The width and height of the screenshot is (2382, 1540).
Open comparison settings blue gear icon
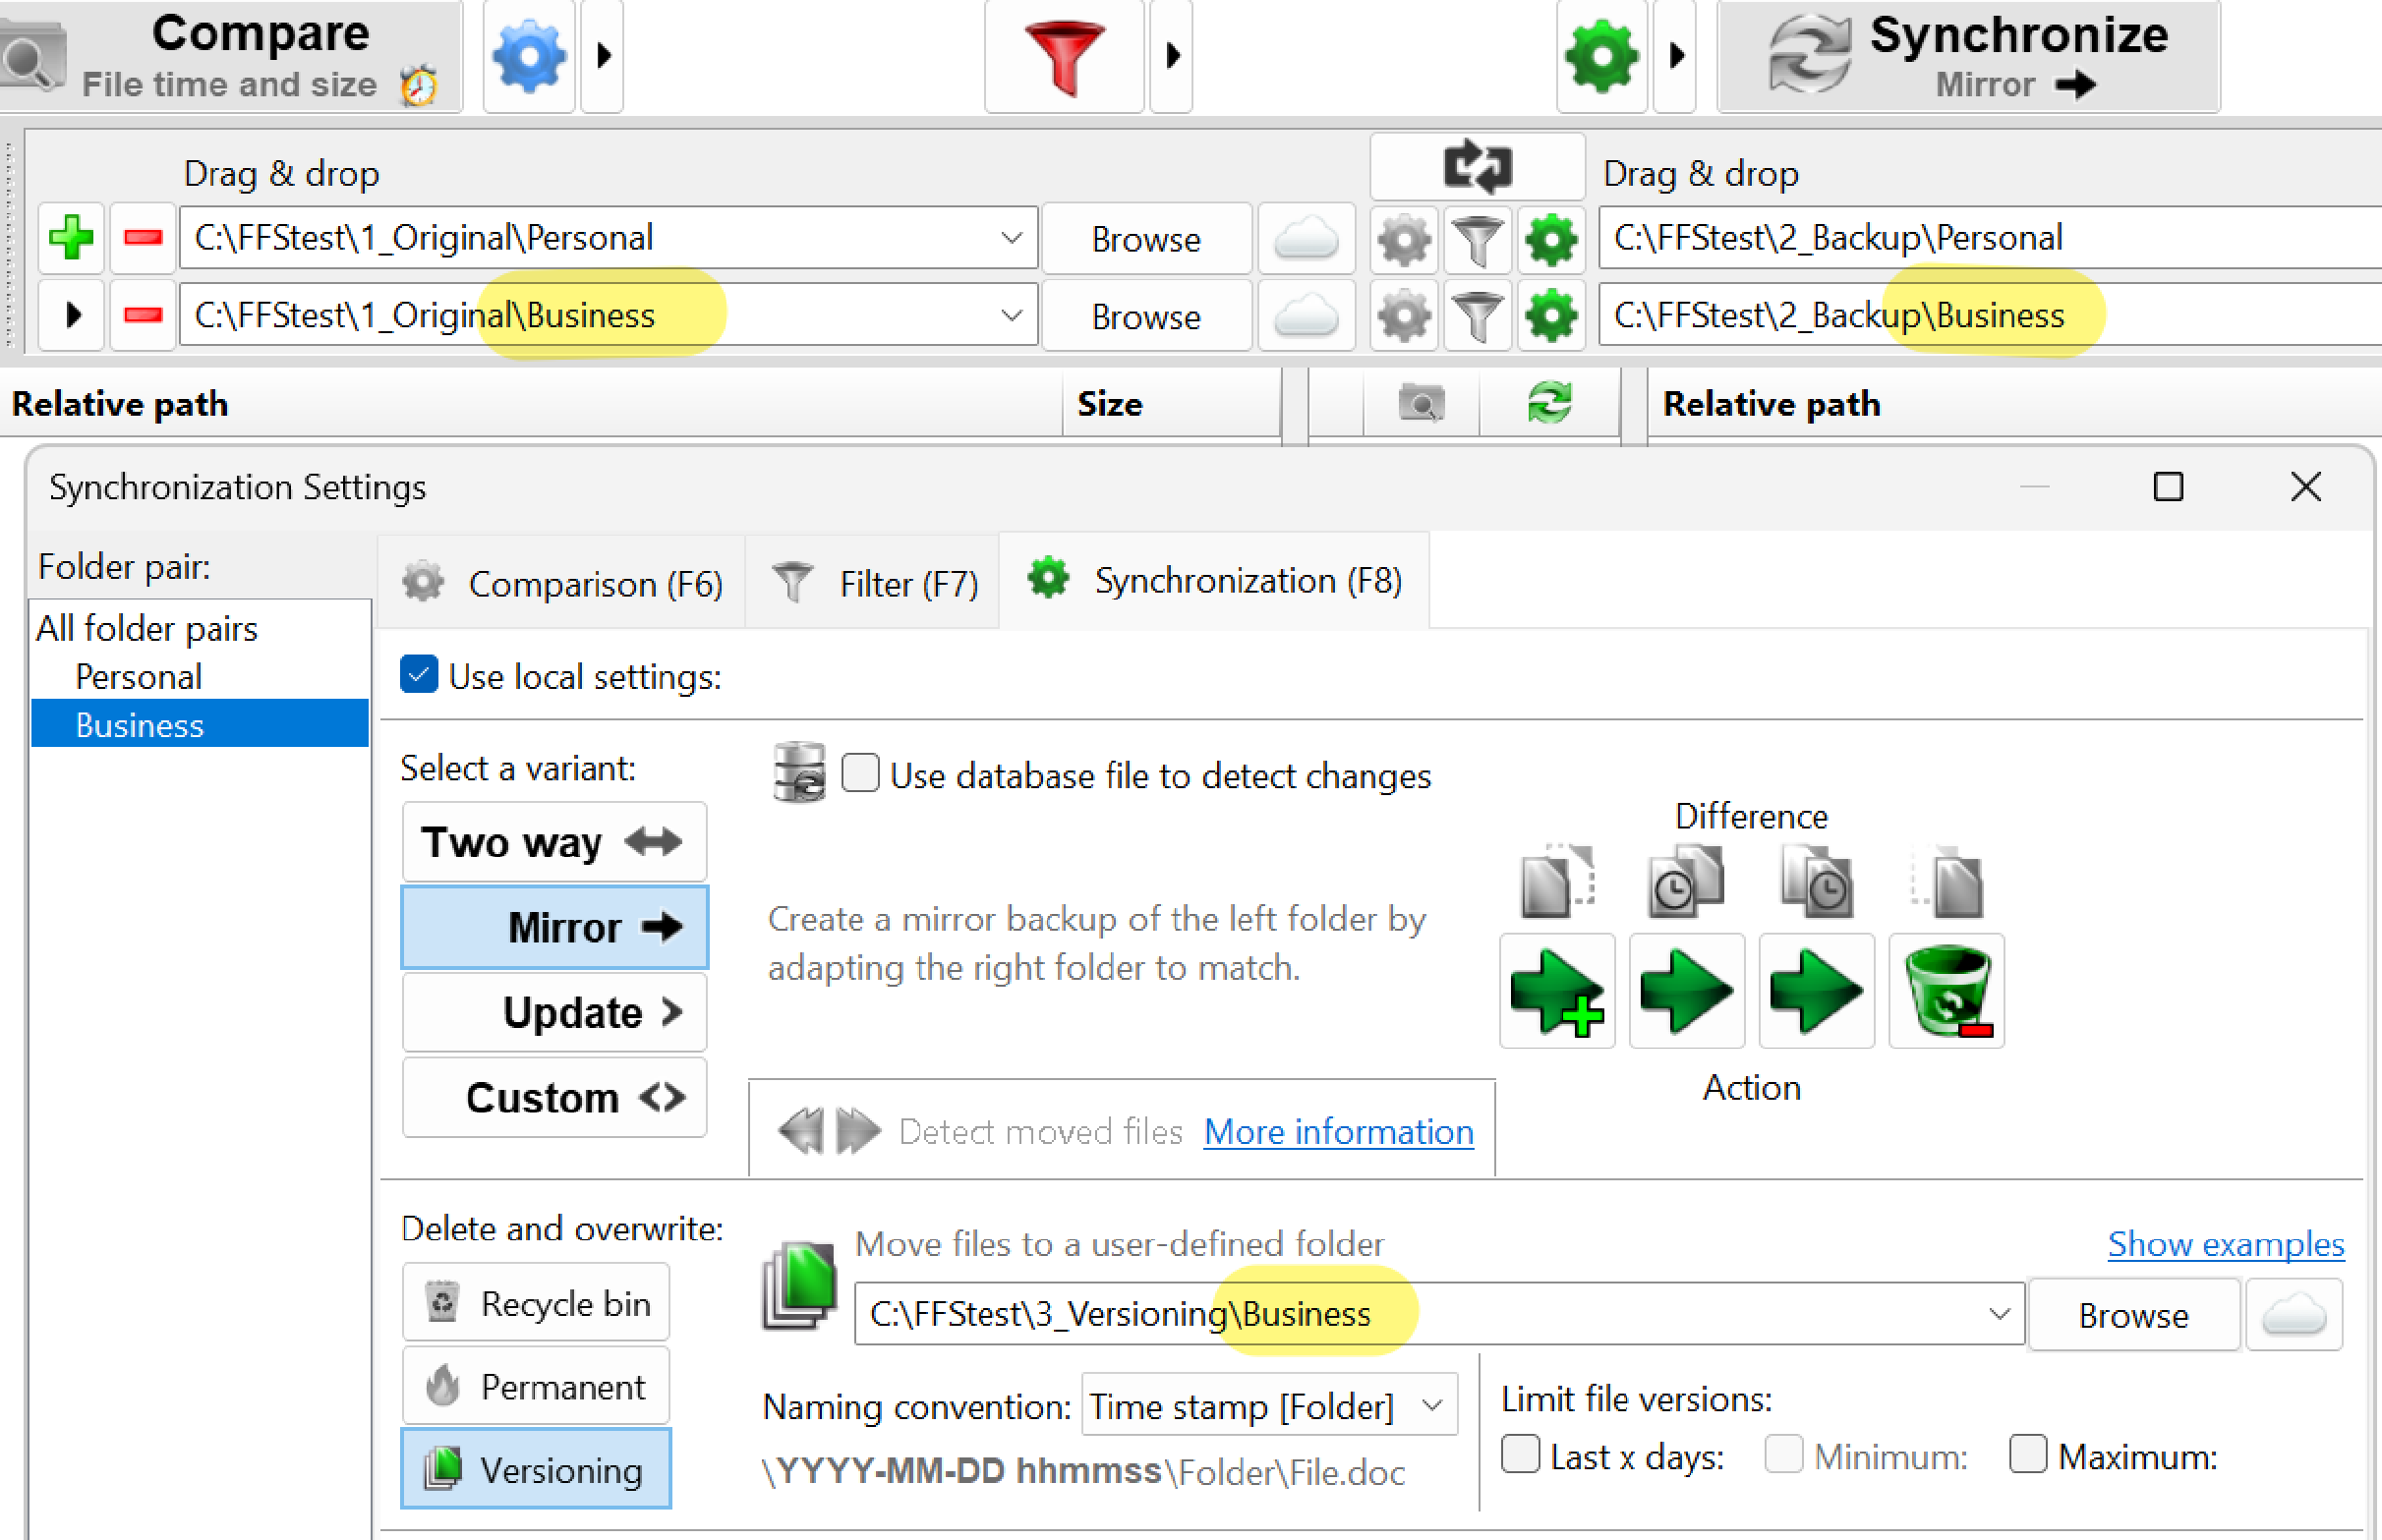[529, 56]
